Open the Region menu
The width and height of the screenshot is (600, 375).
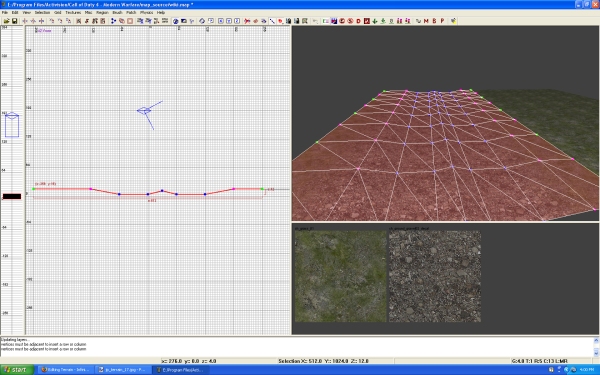(x=102, y=13)
